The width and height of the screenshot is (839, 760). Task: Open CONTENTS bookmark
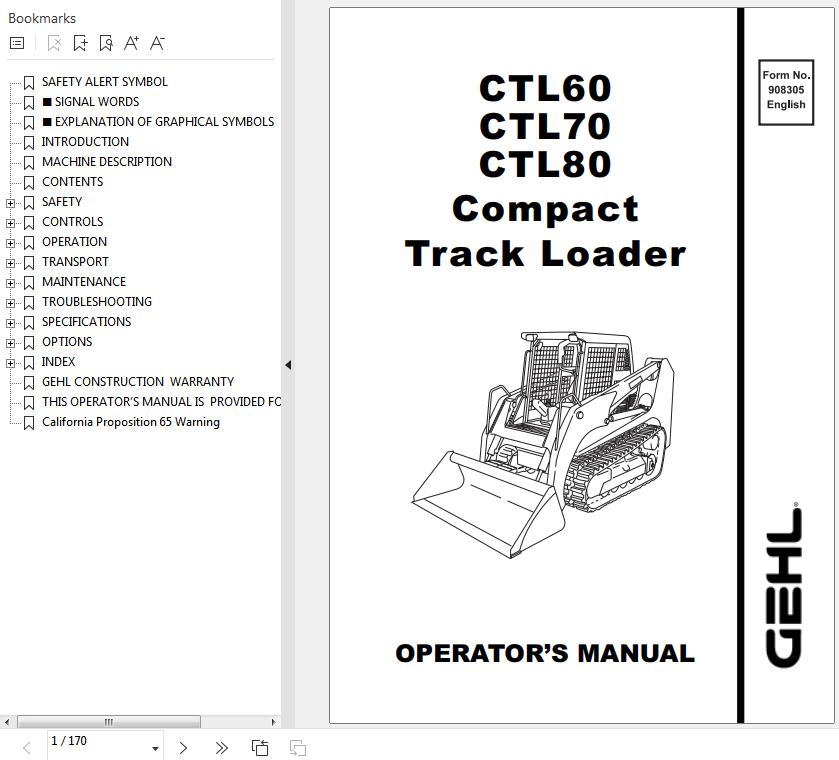[x=73, y=182]
